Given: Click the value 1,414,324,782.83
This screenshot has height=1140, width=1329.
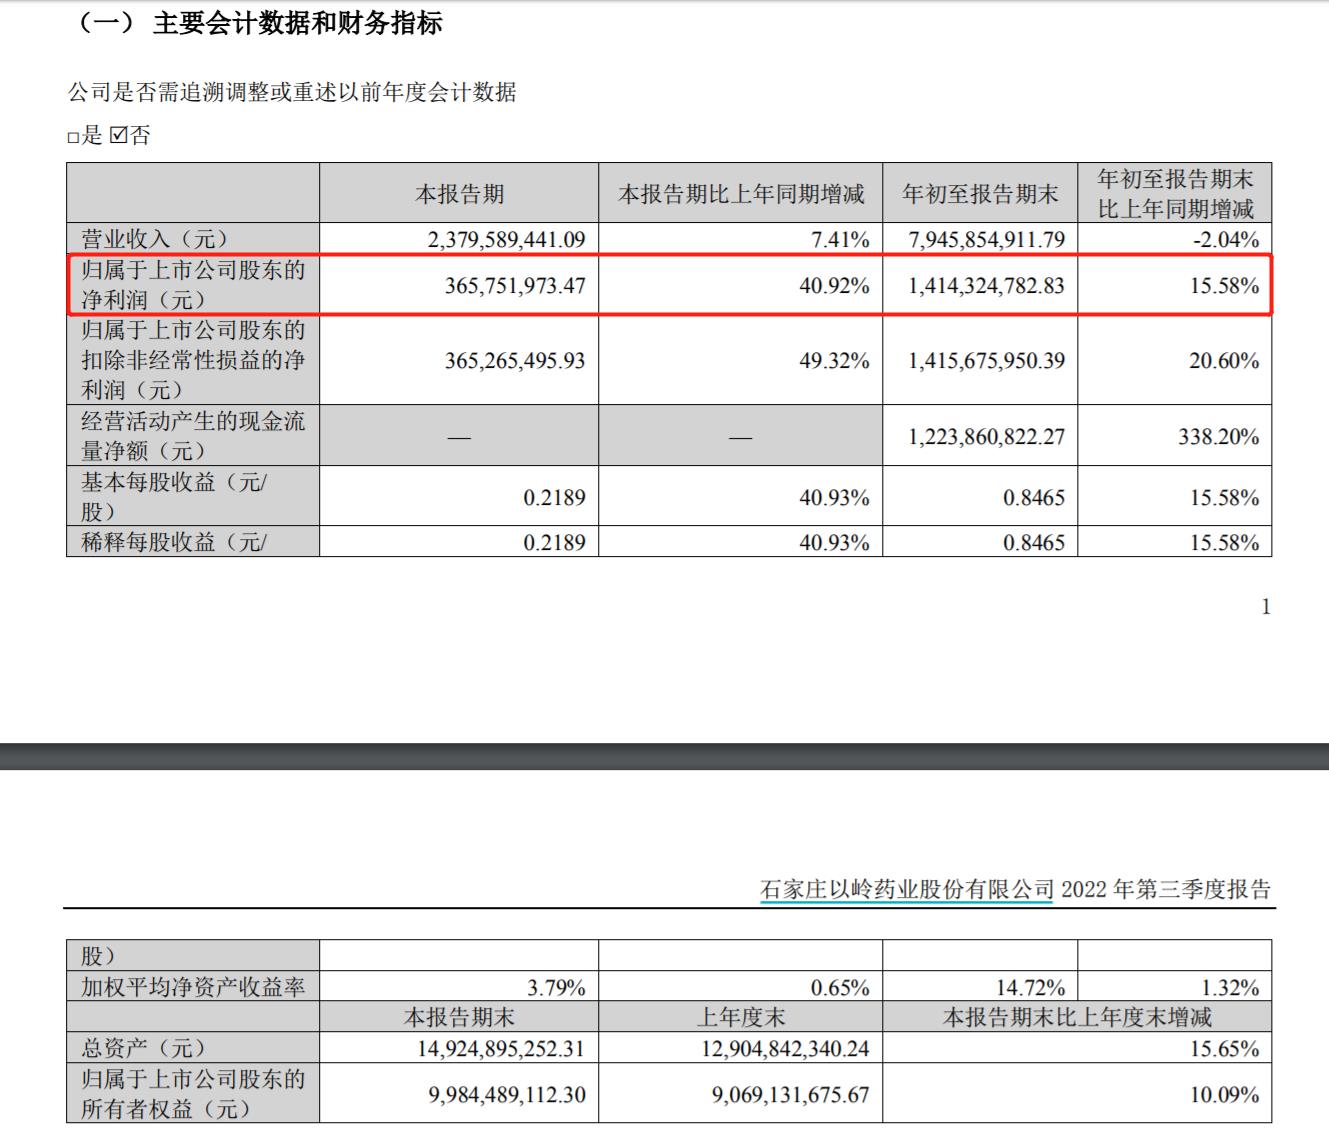Looking at the screenshot, I should tap(987, 286).
